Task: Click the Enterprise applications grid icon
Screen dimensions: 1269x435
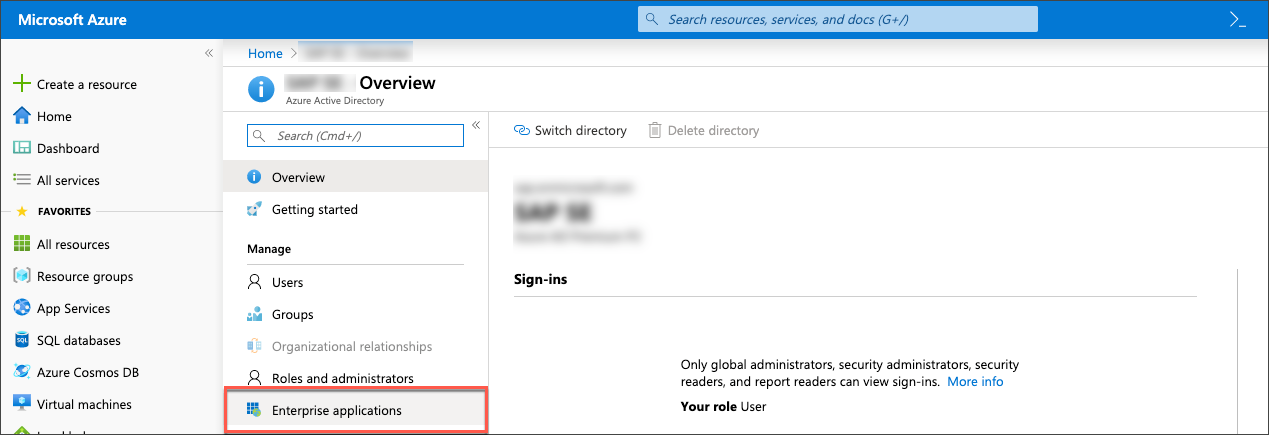Action: point(254,410)
